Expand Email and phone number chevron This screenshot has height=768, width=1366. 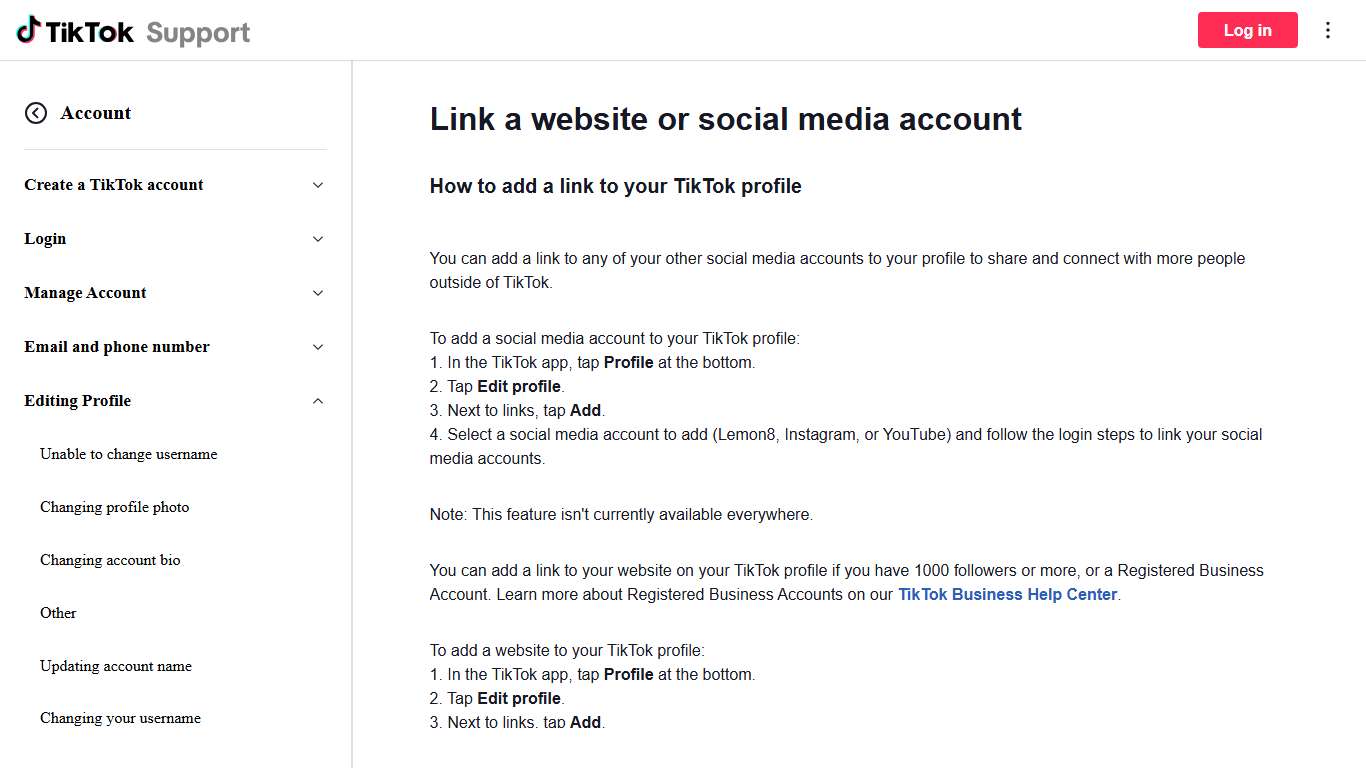(x=318, y=347)
